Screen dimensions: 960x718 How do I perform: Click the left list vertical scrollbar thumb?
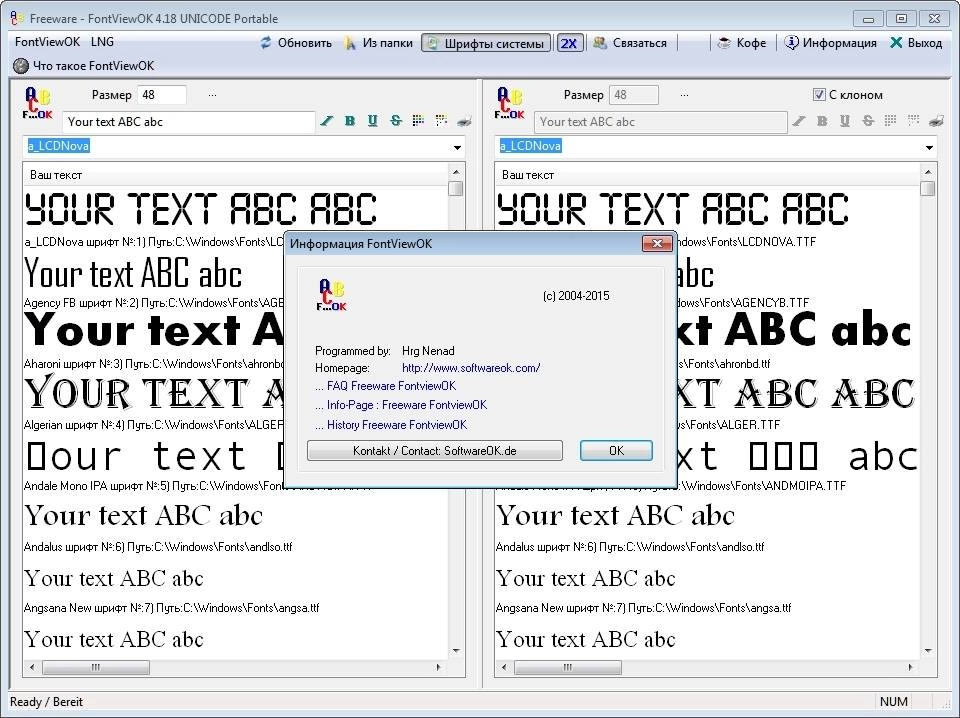click(456, 188)
